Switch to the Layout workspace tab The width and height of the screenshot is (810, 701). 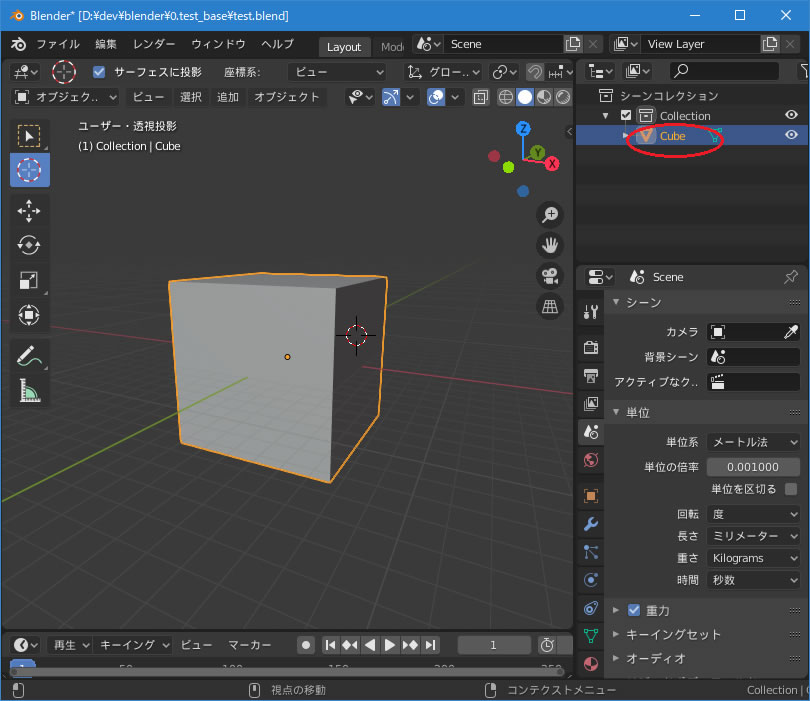pos(344,47)
